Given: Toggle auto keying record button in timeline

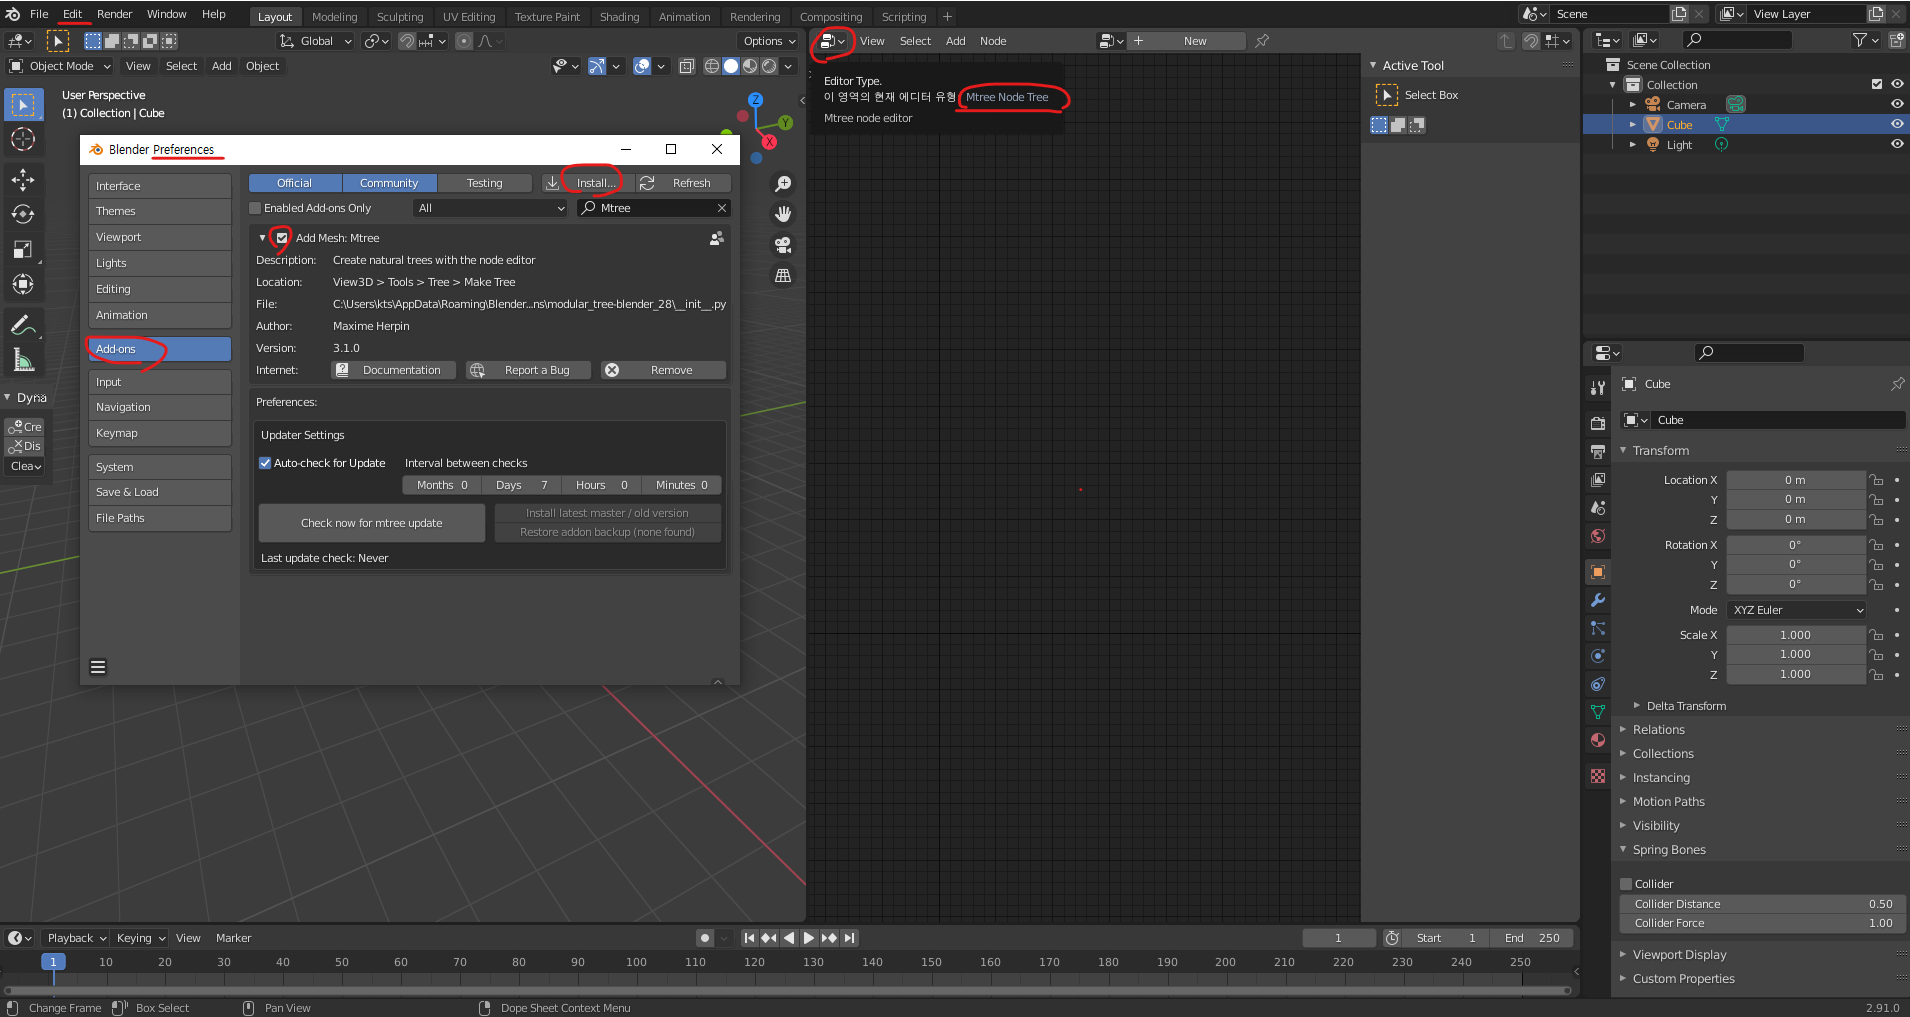Looking at the screenshot, I should click(705, 938).
